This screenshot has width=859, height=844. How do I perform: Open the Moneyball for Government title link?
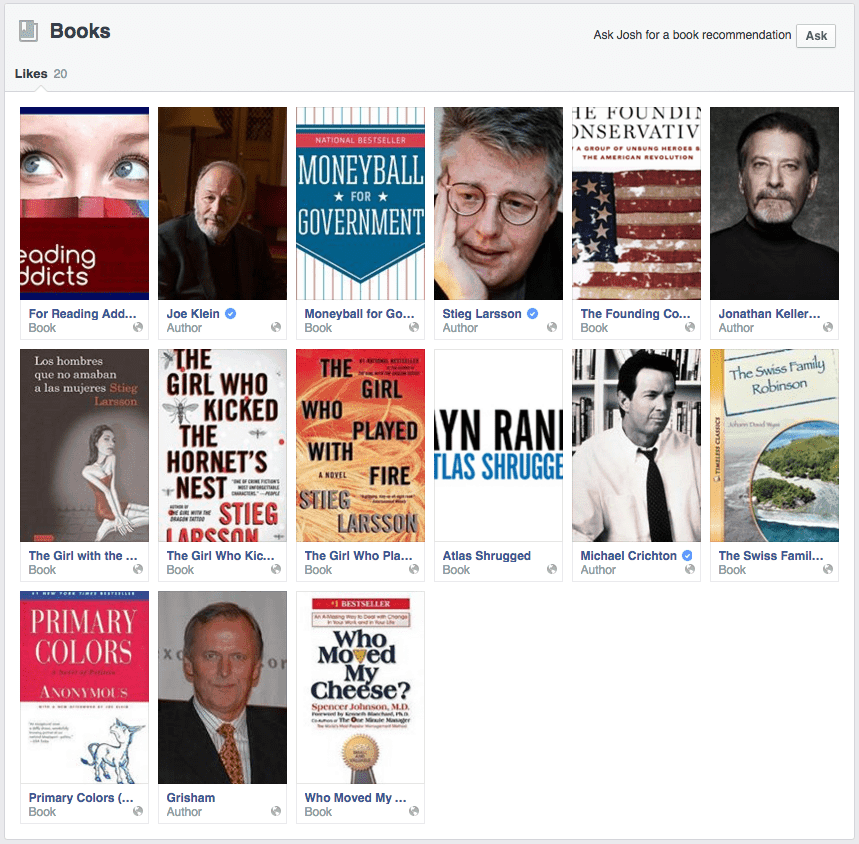click(359, 313)
